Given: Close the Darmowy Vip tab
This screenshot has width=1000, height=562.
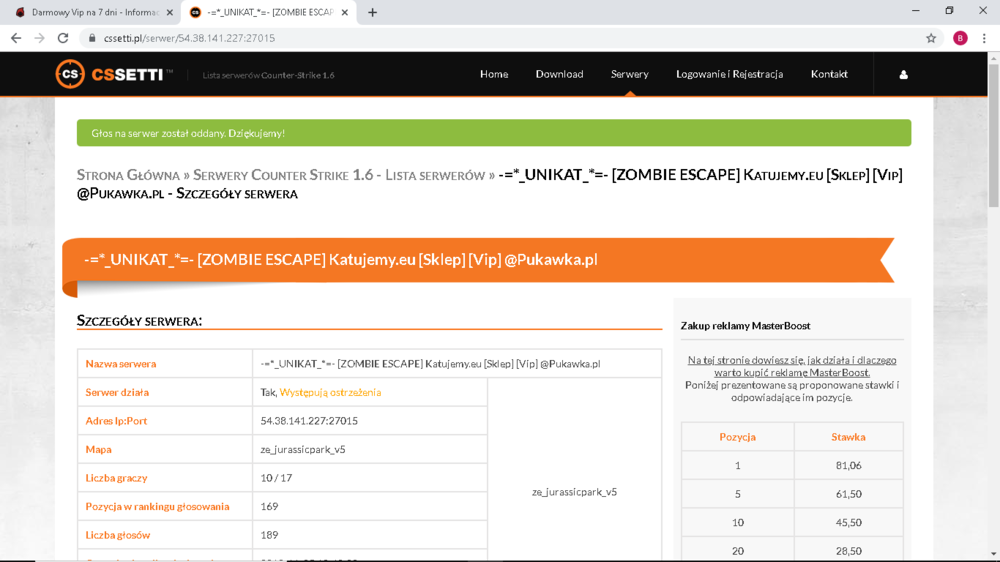Looking at the screenshot, I should click(x=170, y=12).
